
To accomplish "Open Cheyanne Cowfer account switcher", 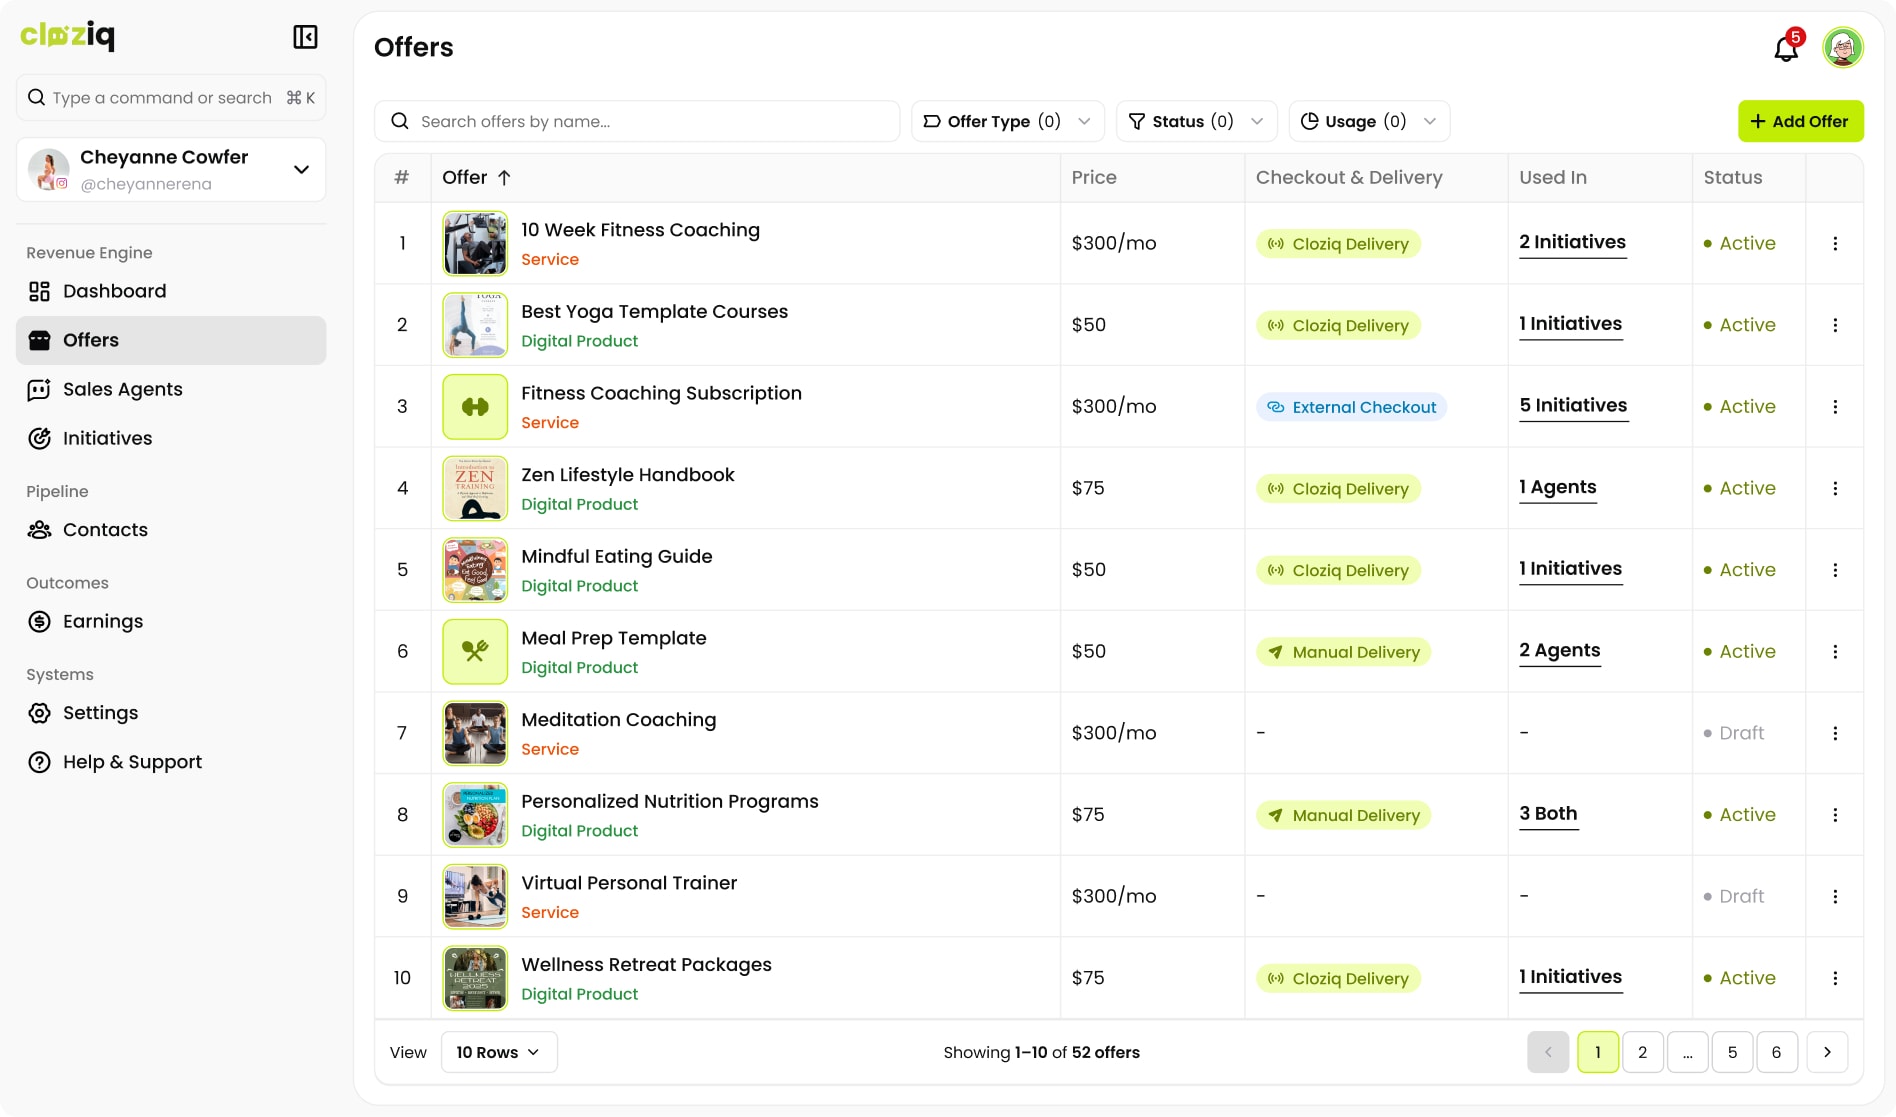I will click(171, 170).
